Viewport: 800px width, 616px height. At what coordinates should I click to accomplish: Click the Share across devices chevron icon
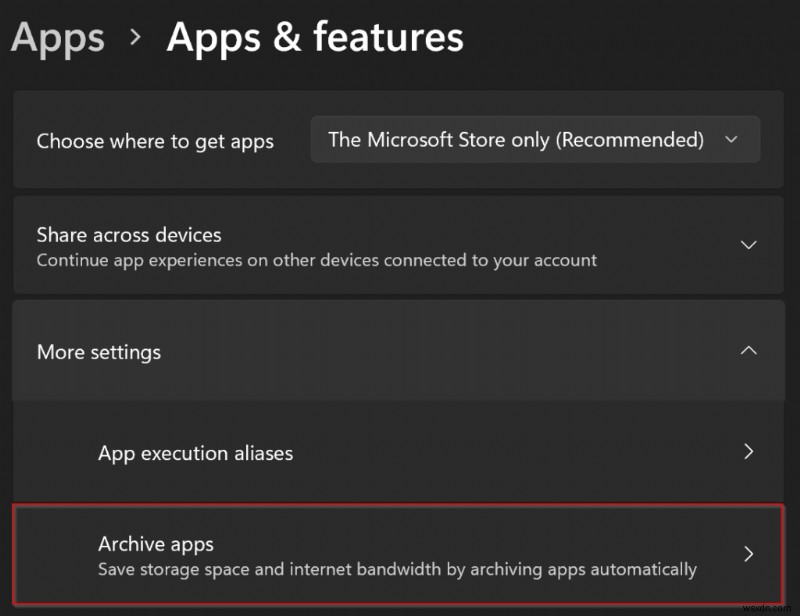point(750,245)
